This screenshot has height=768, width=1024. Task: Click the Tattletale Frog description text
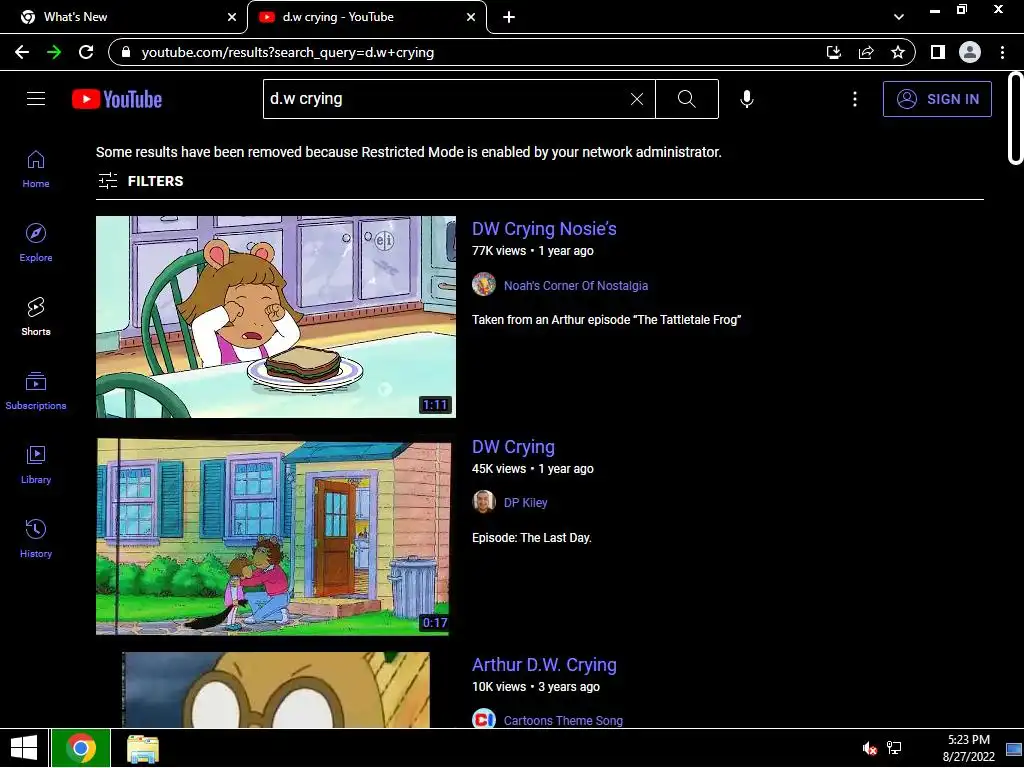coord(606,319)
